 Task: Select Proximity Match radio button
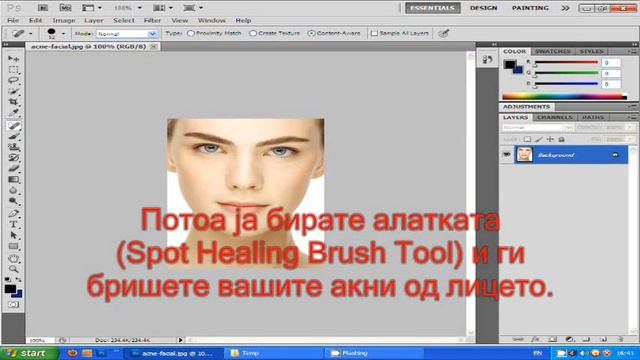[x=191, y=33]
